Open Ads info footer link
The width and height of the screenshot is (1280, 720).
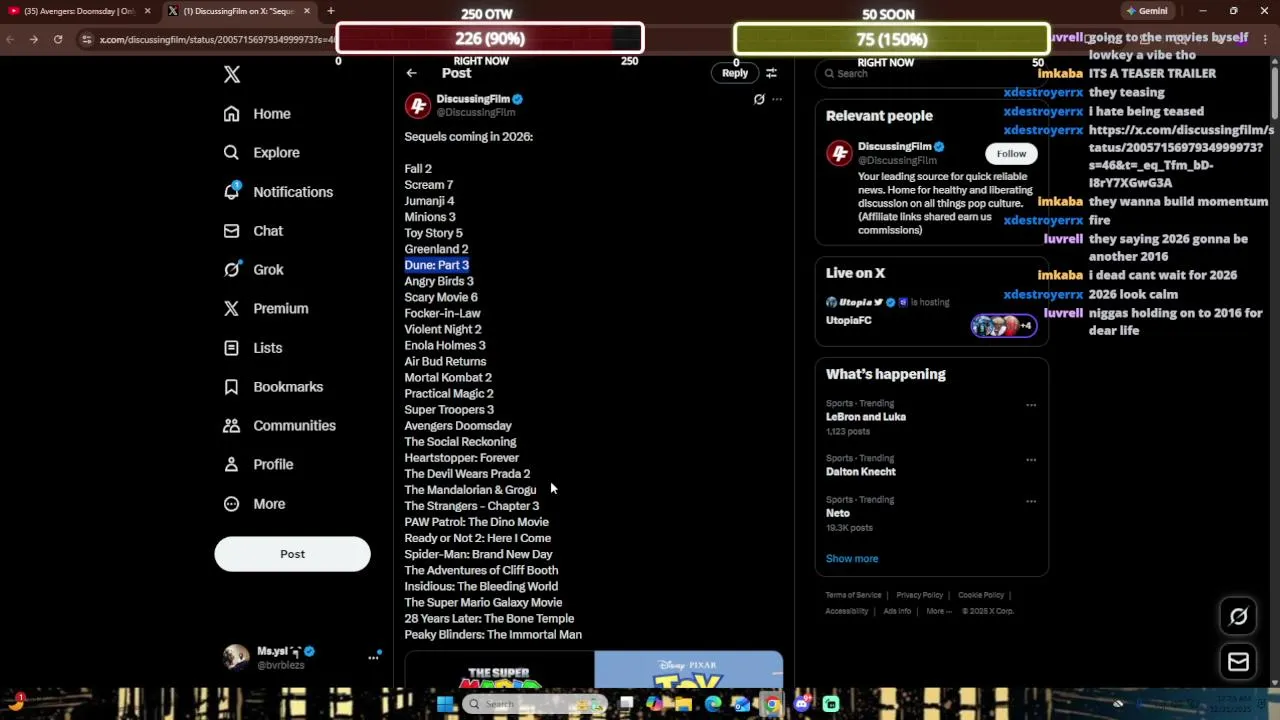(897, 611)
